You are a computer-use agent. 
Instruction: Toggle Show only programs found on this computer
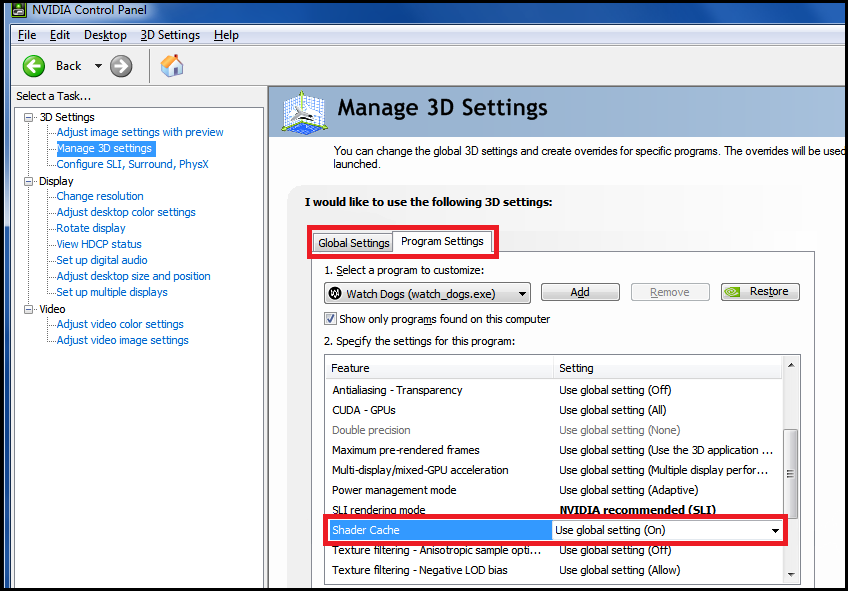click(330, 319)
